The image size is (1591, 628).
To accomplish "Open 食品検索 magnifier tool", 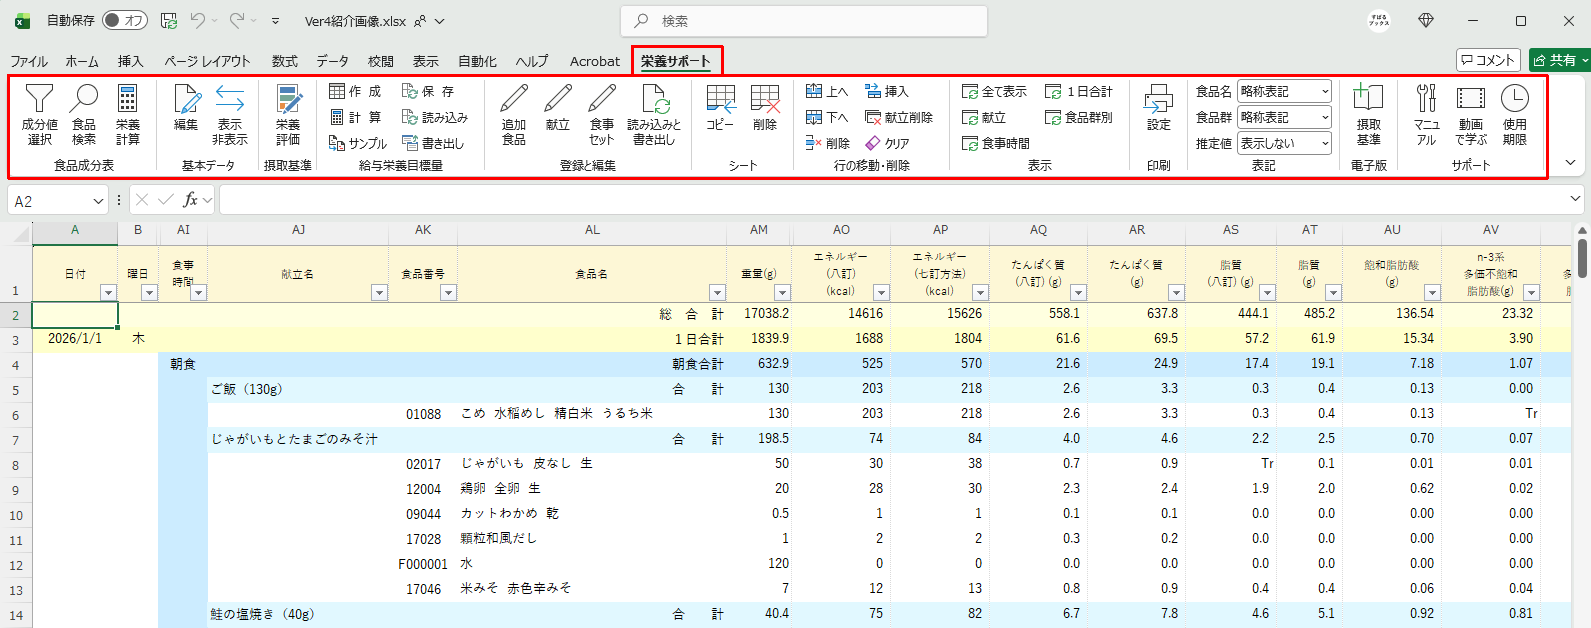I will tap(84, 114).
